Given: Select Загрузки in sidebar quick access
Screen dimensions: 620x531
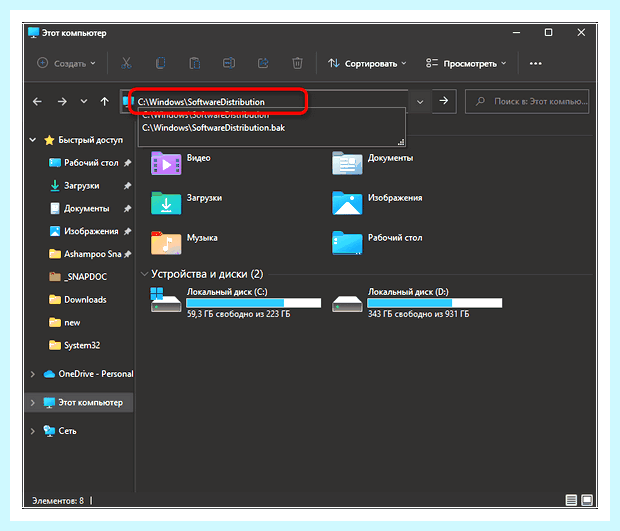Looking at the screenshot, I should pos(81,185).
